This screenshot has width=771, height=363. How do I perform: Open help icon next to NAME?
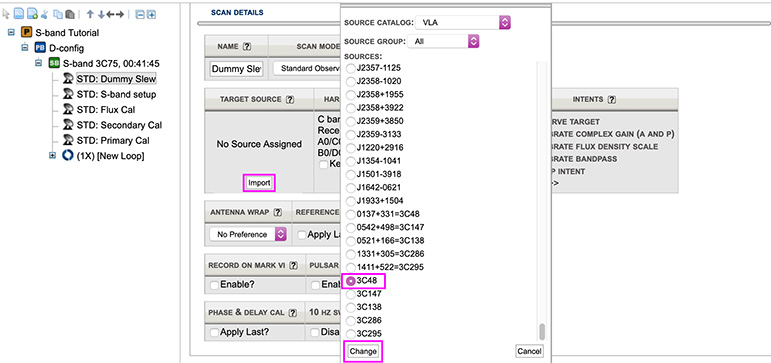(247, 47)
